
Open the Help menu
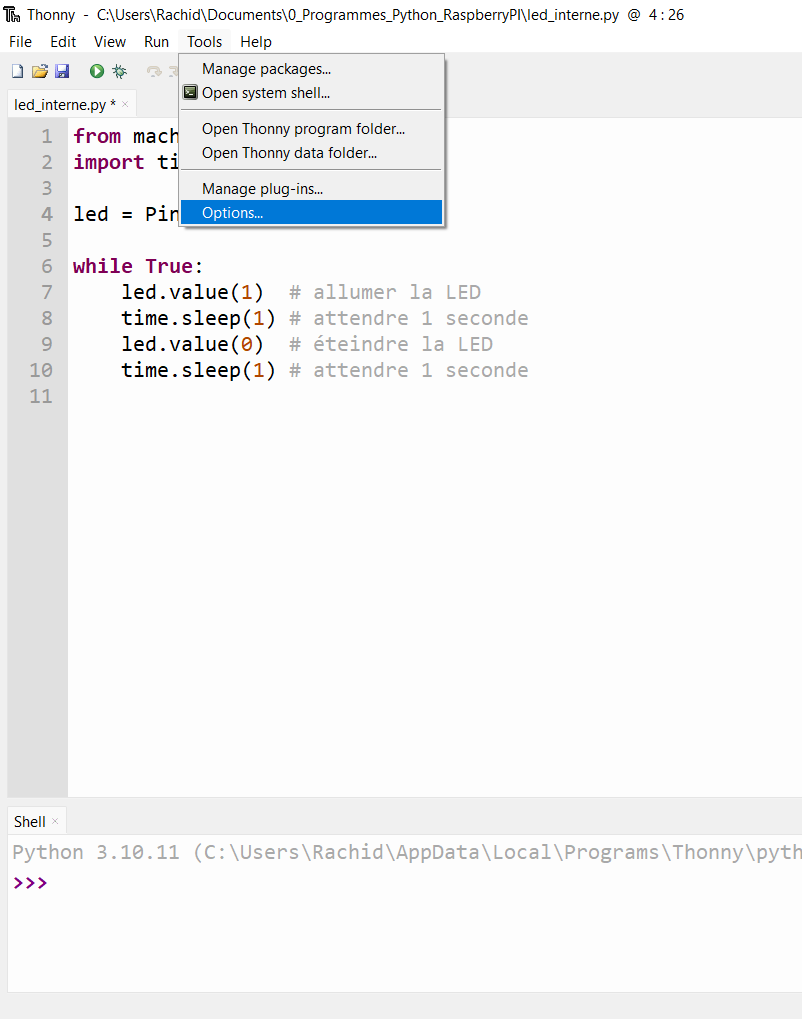point(256,42)
